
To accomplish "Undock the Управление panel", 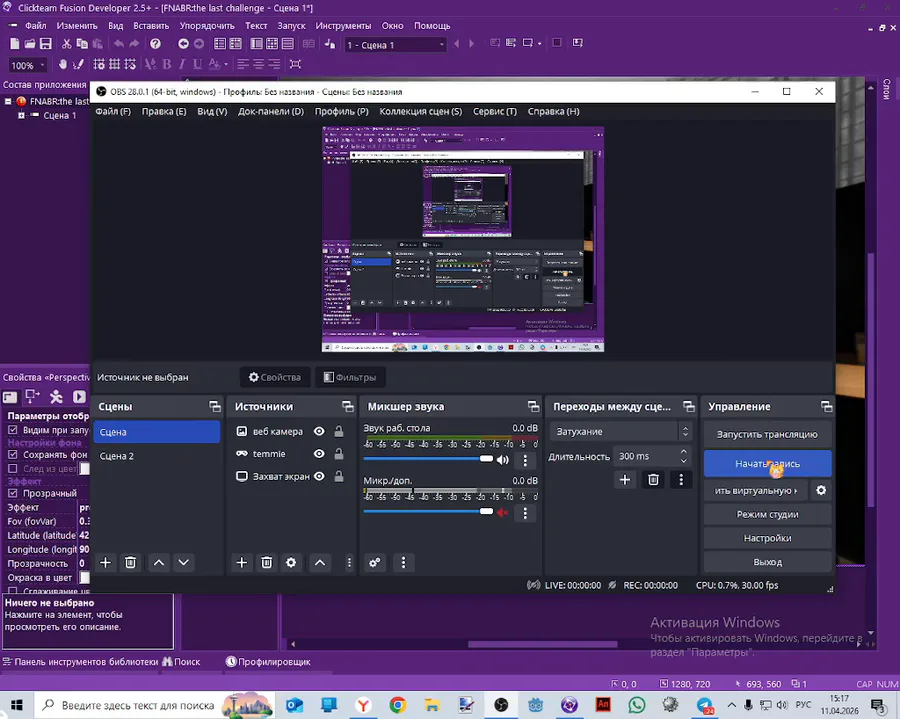I will 827,406.
